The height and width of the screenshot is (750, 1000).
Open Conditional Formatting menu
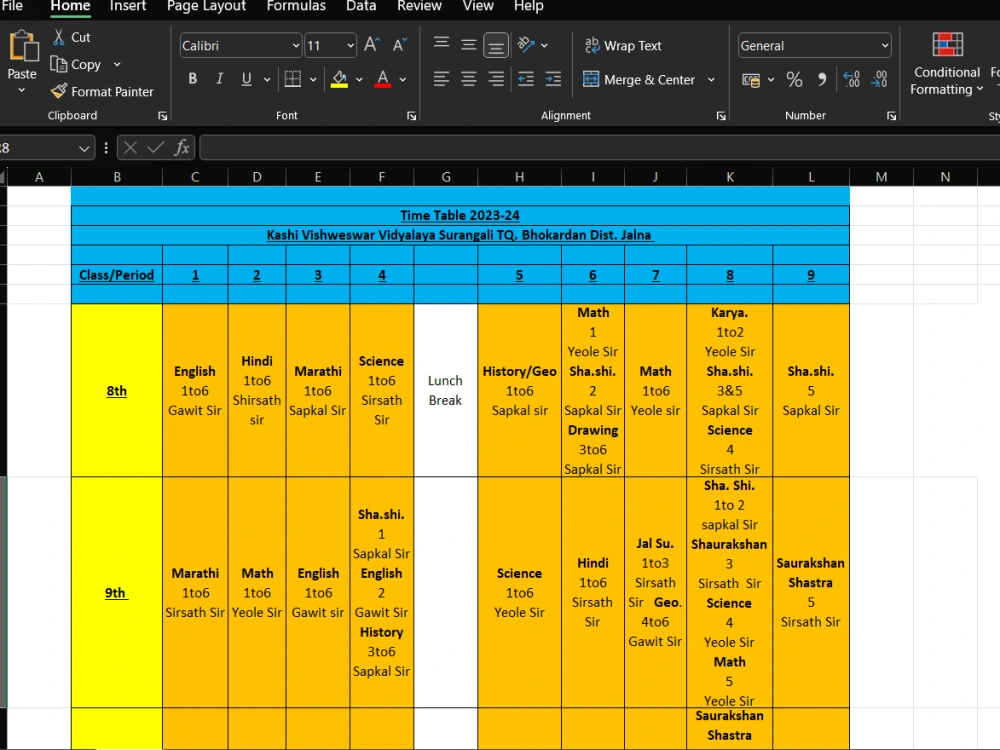coord(947,64)
